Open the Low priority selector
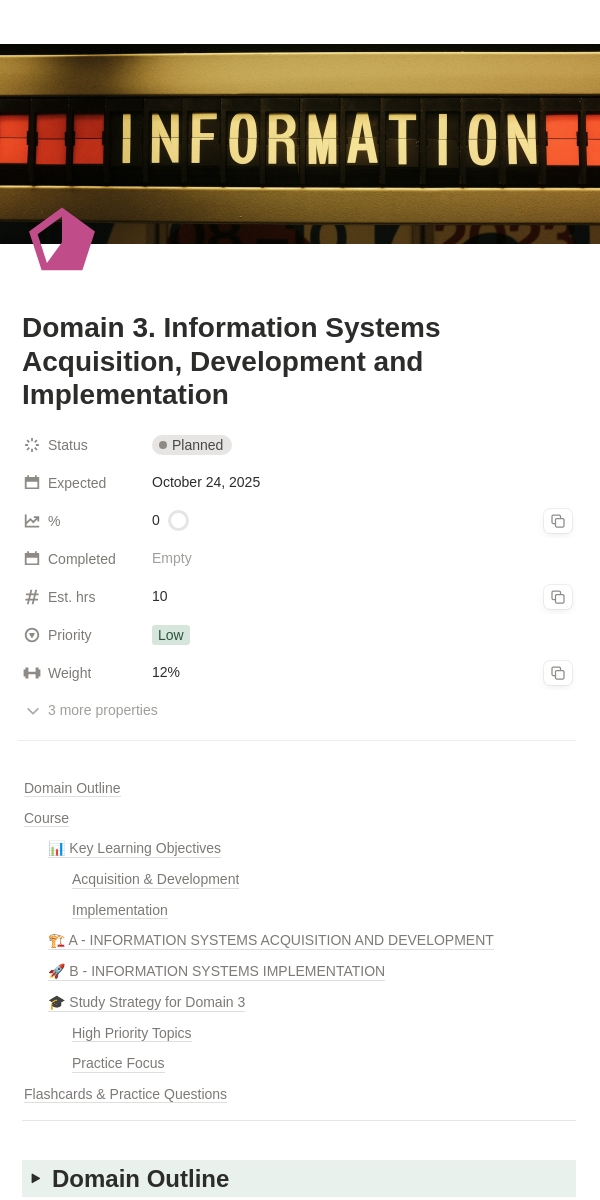The height and width of the screenshot is (1200, 600). [x=171, y=635]
